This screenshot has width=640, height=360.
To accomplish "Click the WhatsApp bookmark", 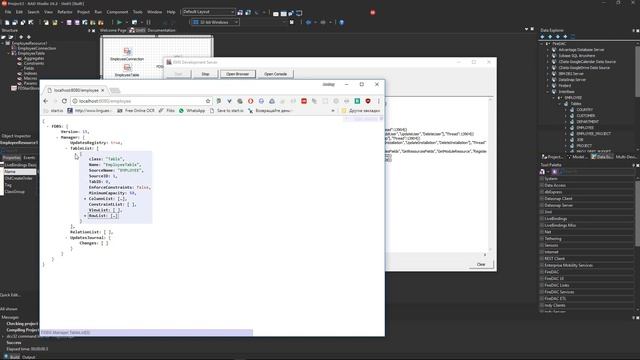I will (x=192, y=111).
